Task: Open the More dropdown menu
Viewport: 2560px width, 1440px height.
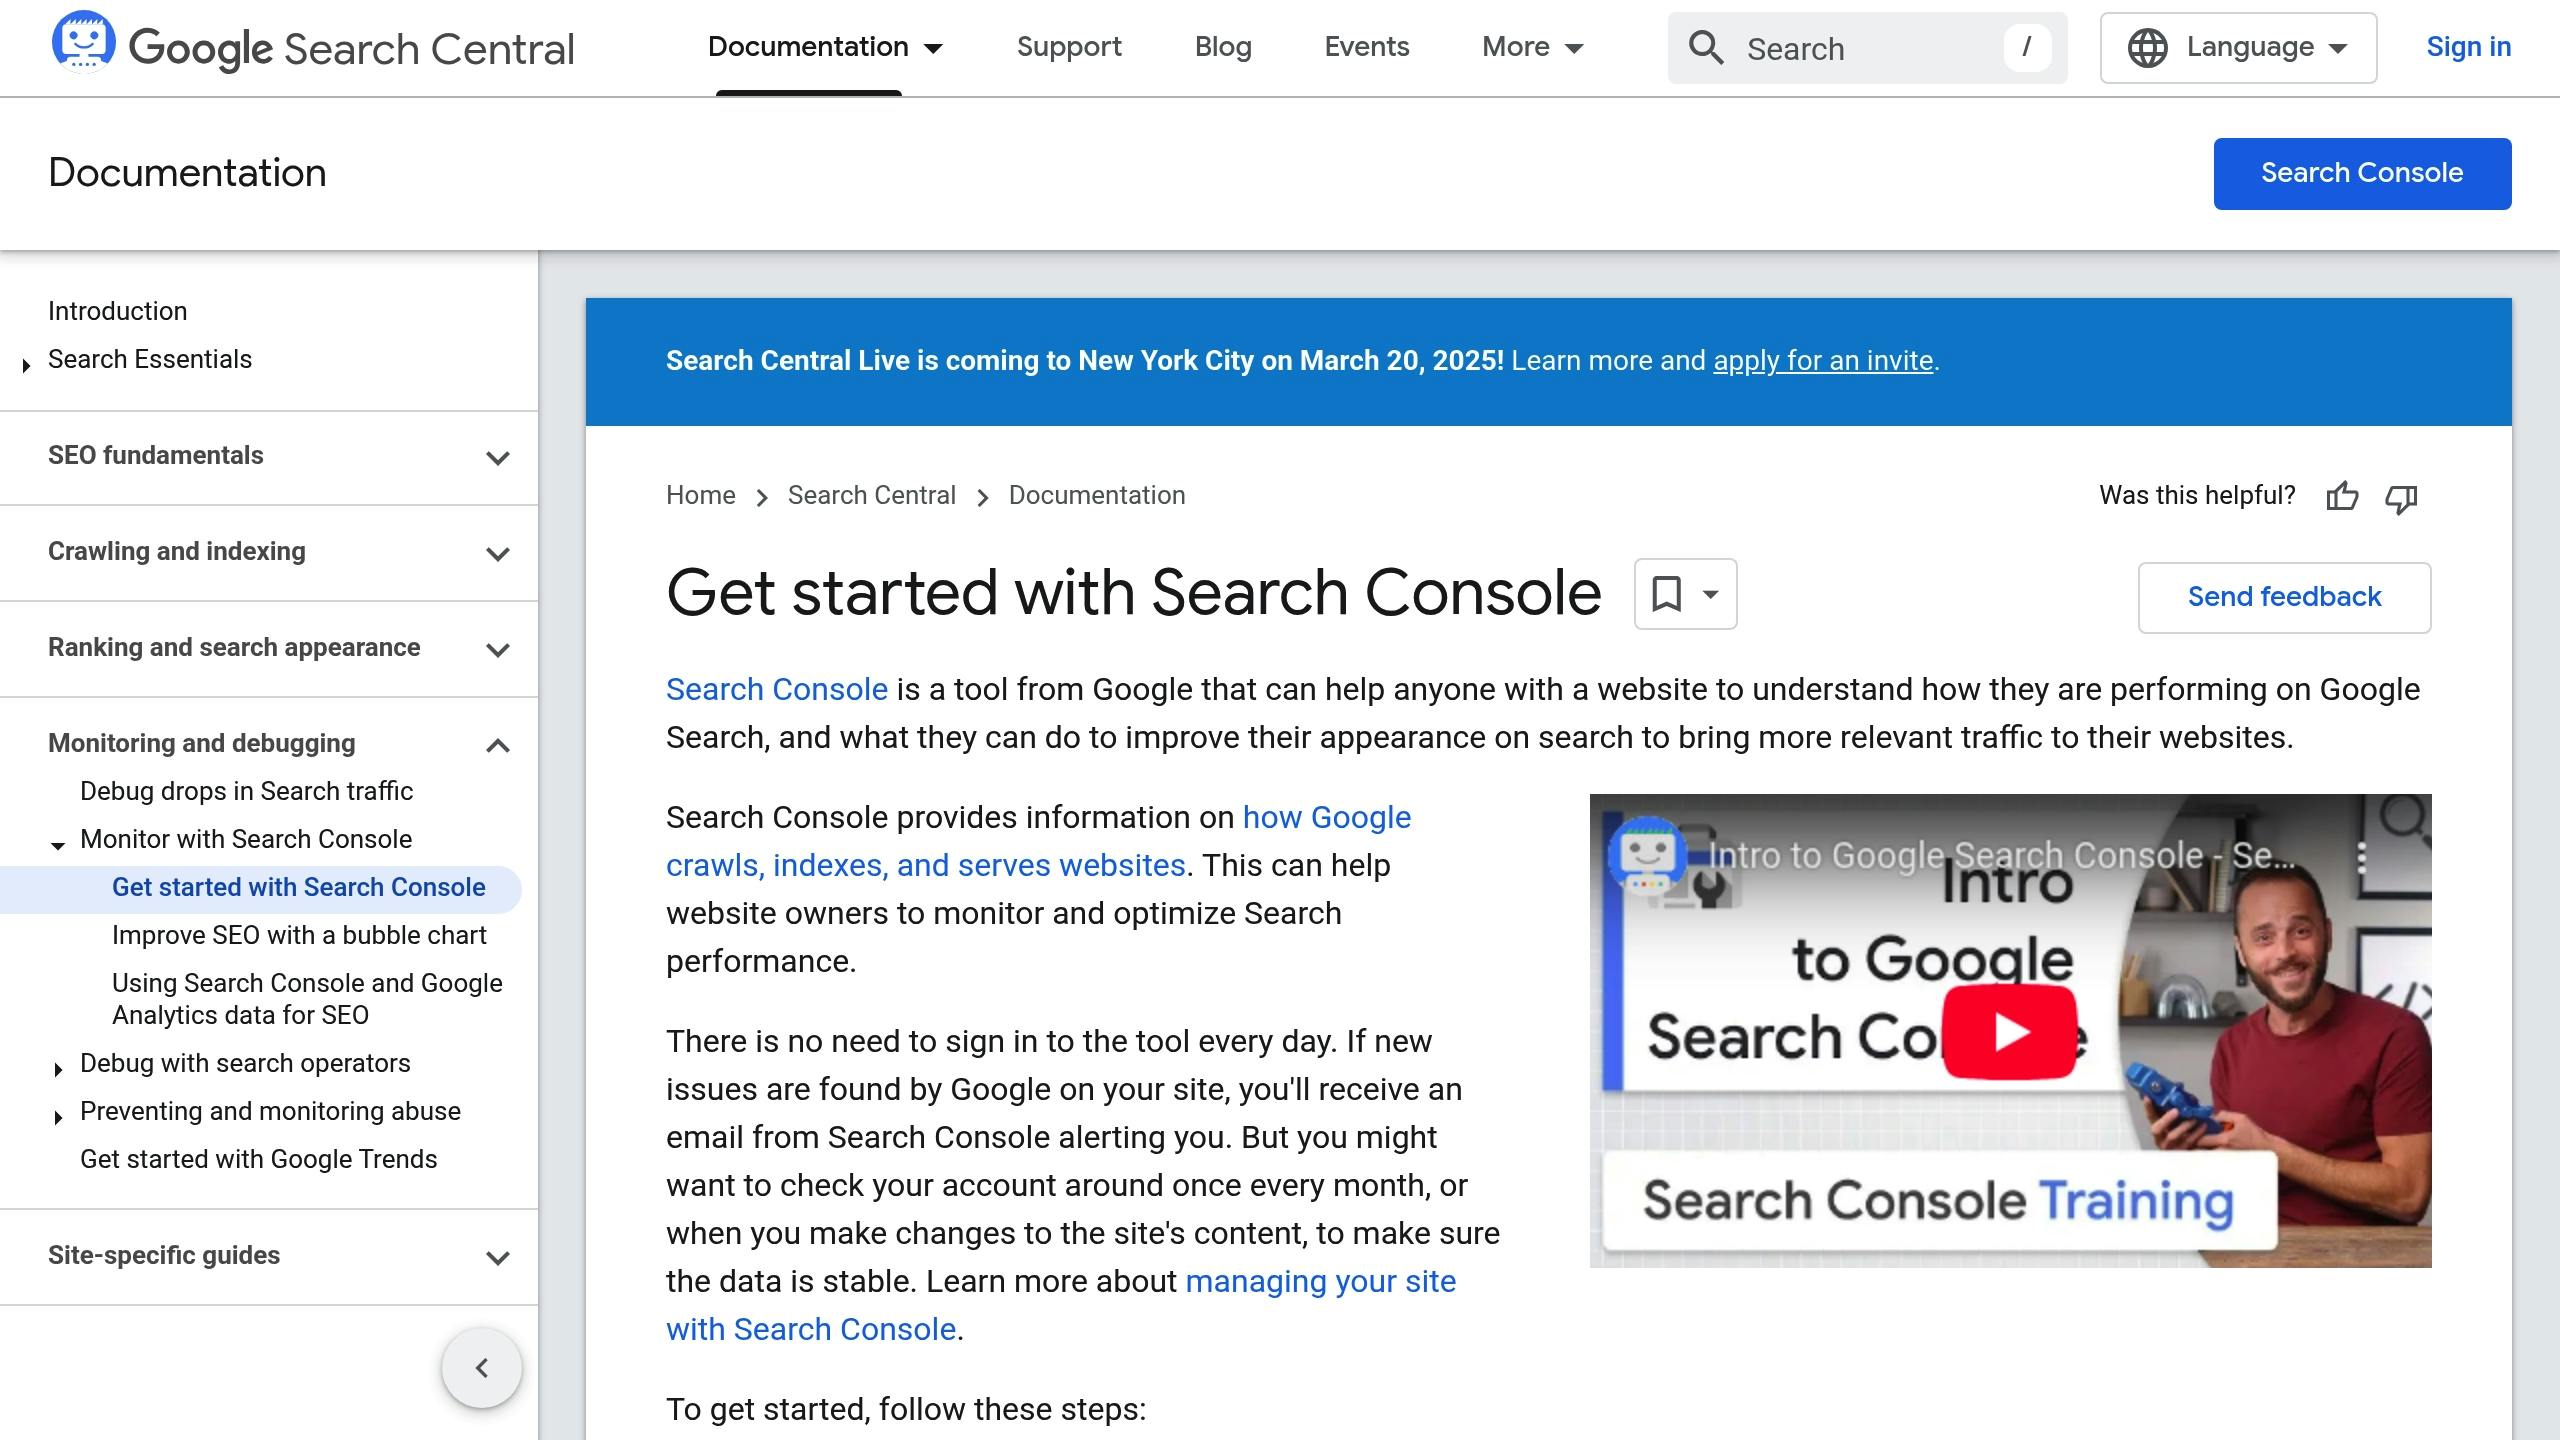Action: [1532, 47]
